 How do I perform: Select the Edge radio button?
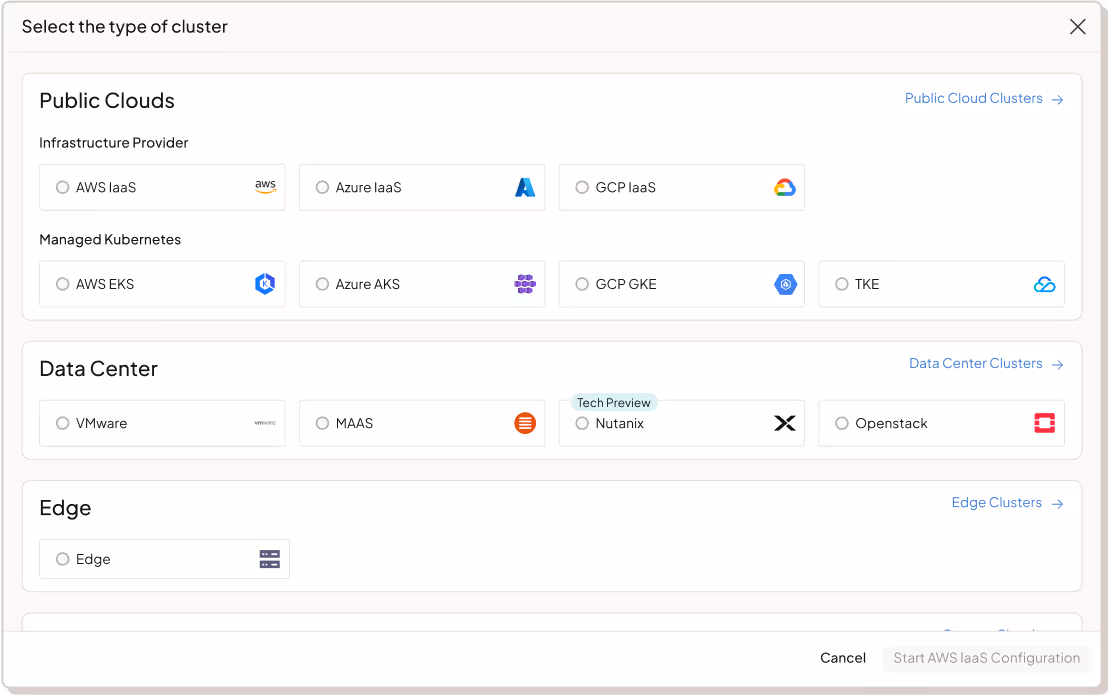pos(63,559)
